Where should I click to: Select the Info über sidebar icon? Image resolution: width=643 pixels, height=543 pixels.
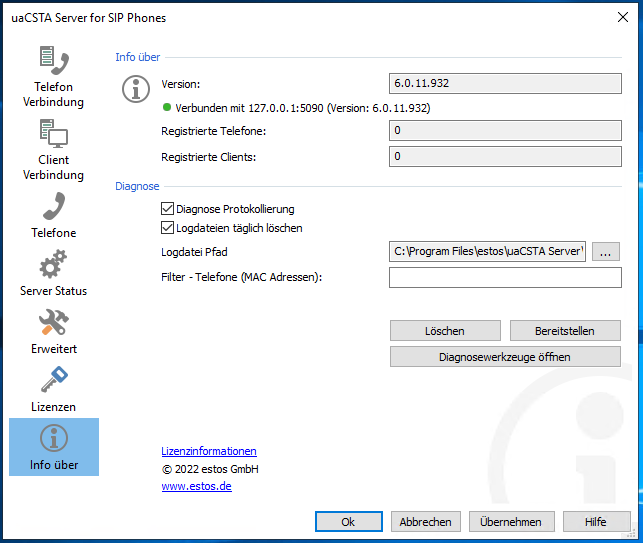tap(53, 439)
